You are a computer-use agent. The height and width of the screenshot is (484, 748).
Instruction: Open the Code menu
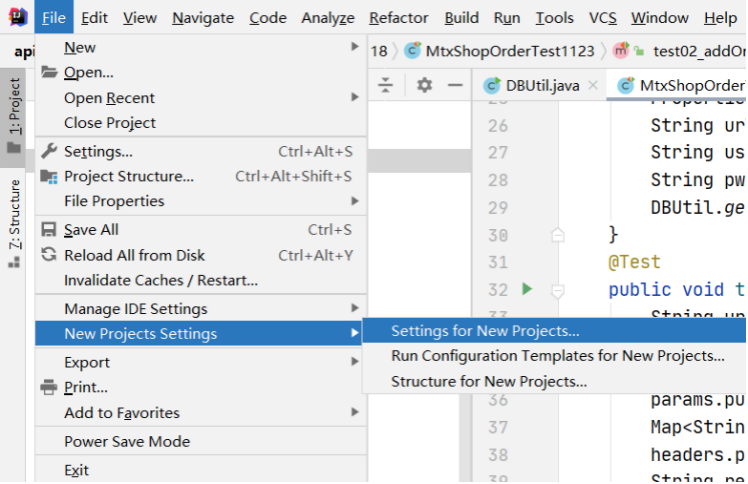pos(268,17)
